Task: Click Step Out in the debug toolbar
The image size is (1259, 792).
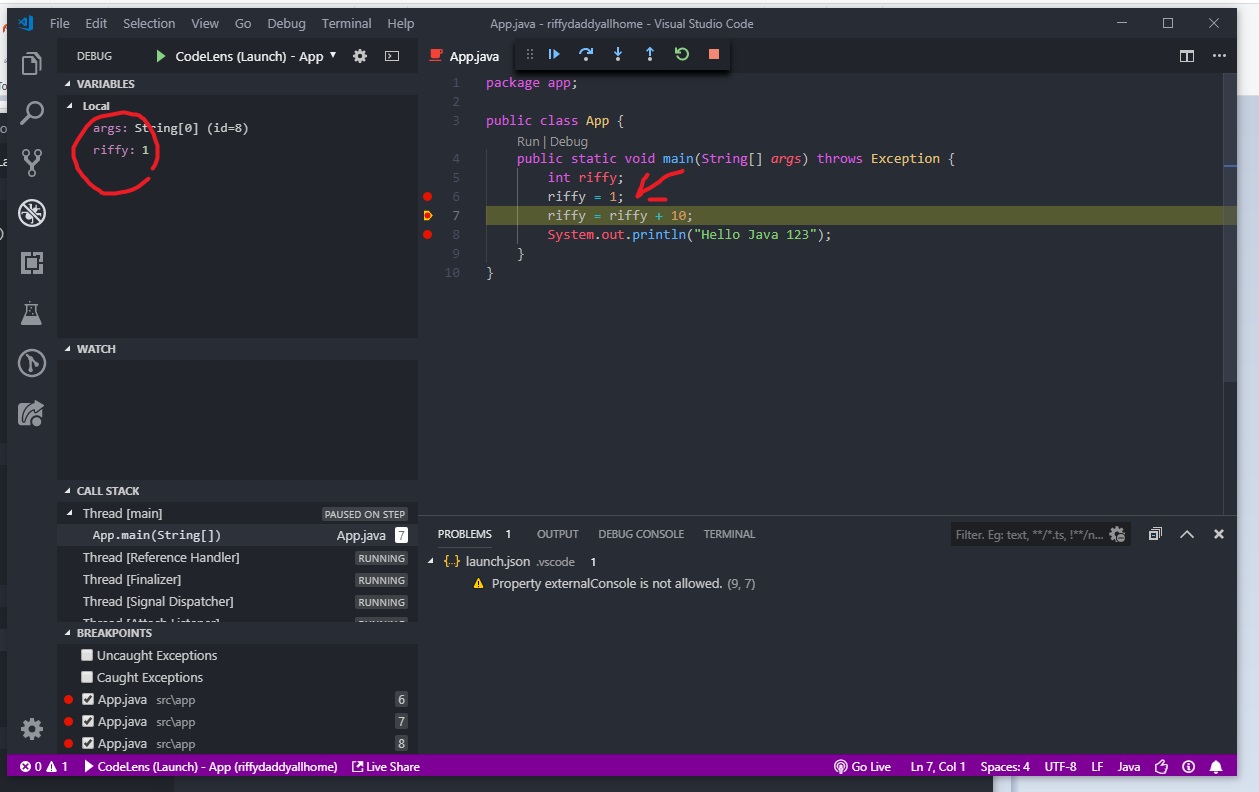Action: 650,54
